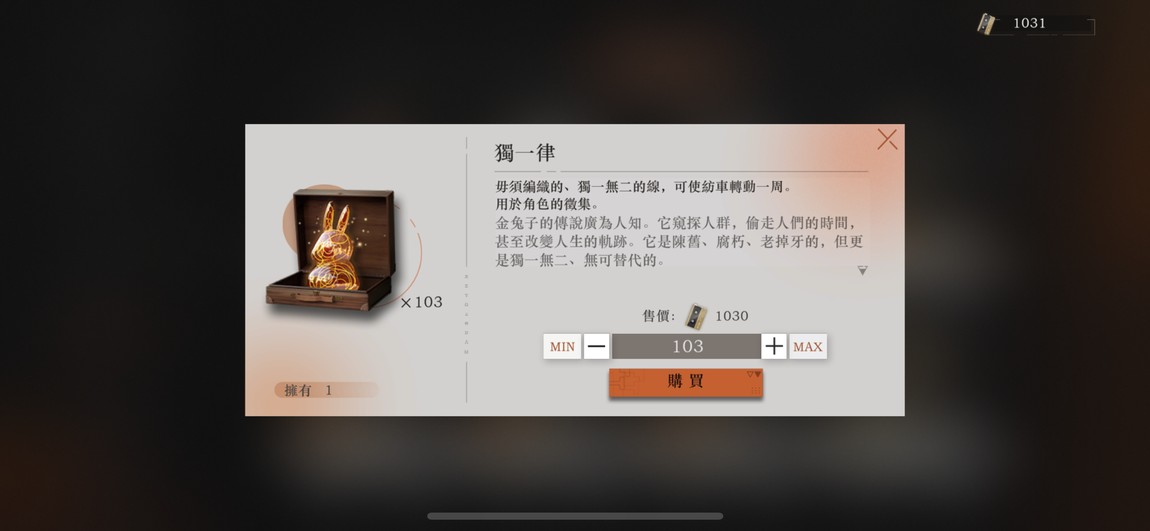
Task: Tap the cassette icon next to 售價
Action: point(696,316)
